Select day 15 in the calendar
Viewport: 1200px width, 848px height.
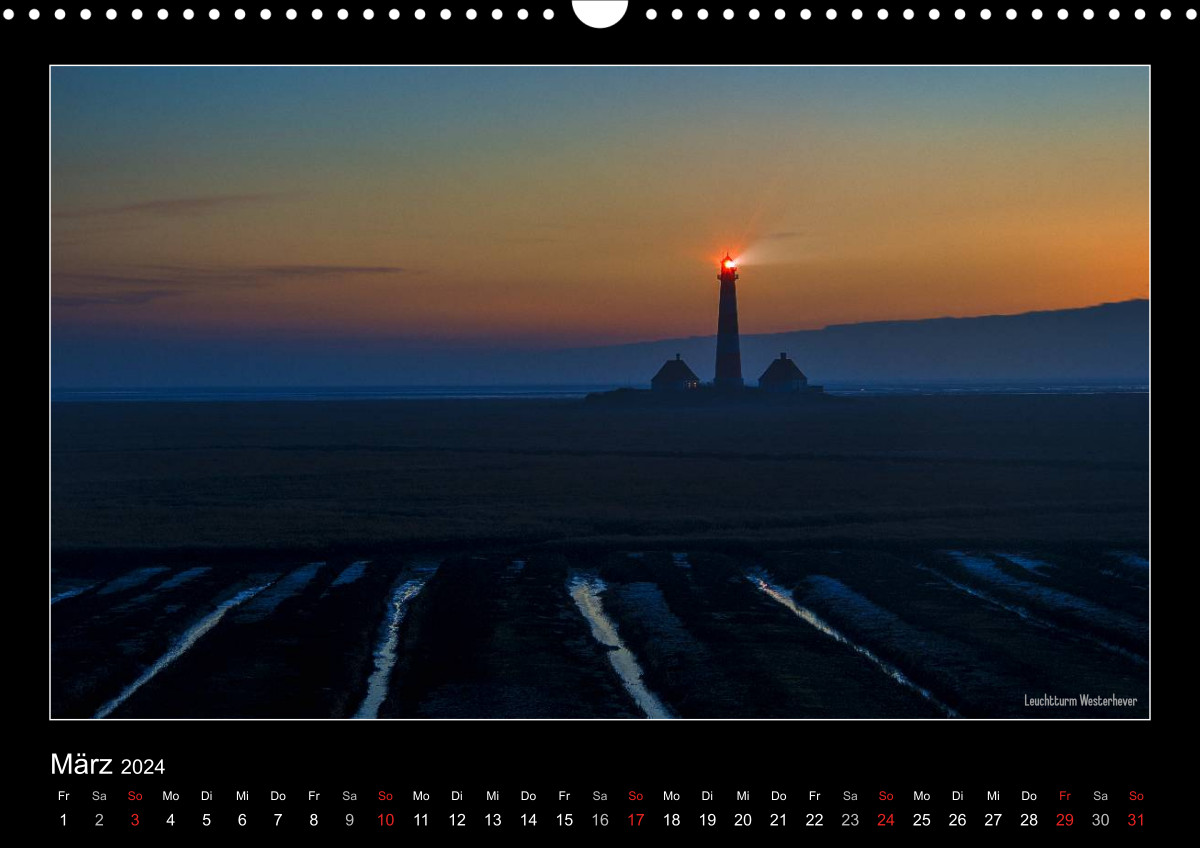point(564,820)
